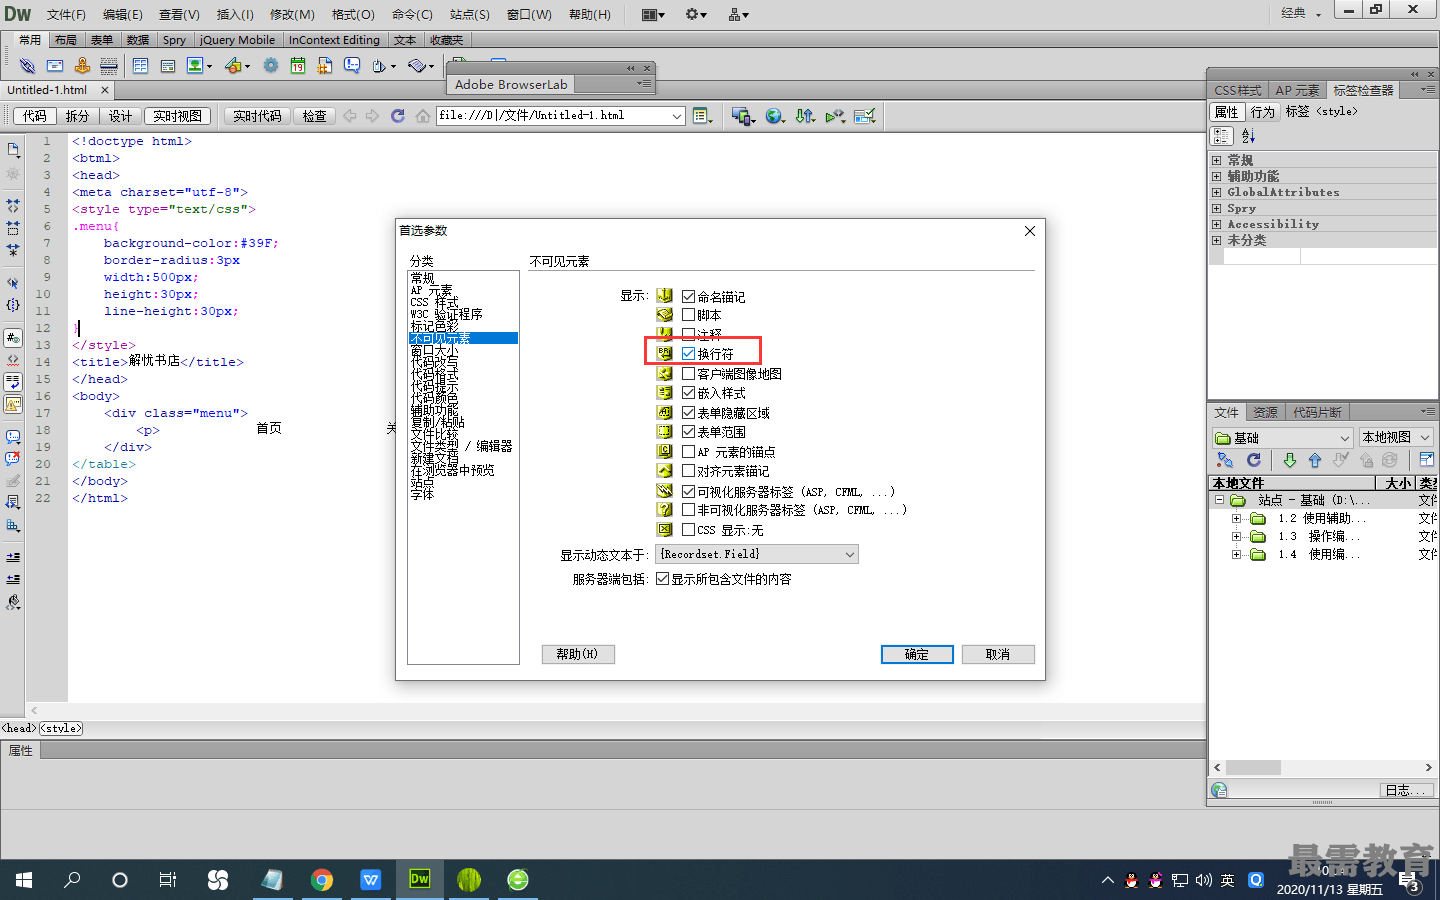Switch to the jQuery Mobile tab
The image size is (1440, 900).
237,40
